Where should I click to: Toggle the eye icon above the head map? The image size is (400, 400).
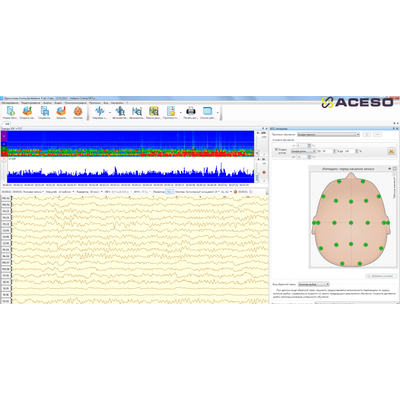pyautogui.click(x=390, y=169)
